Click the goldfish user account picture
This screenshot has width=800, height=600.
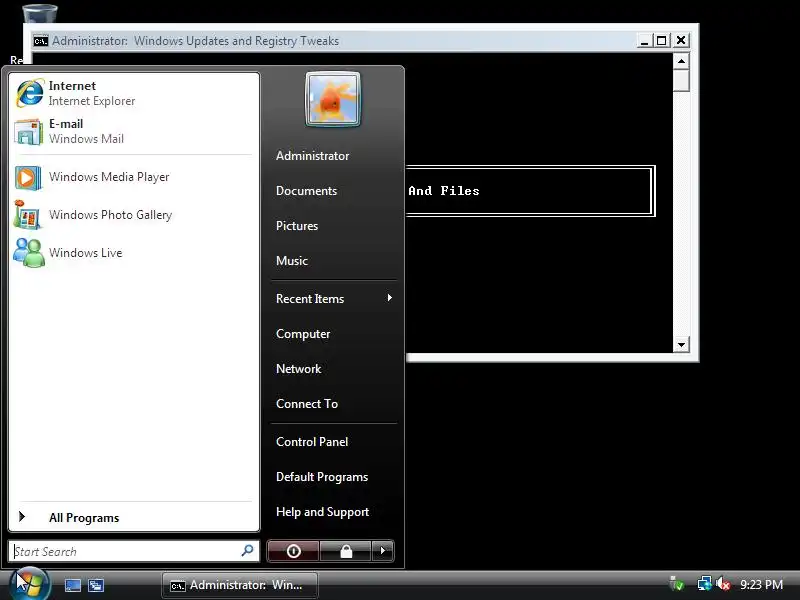[x=333, y=99]
